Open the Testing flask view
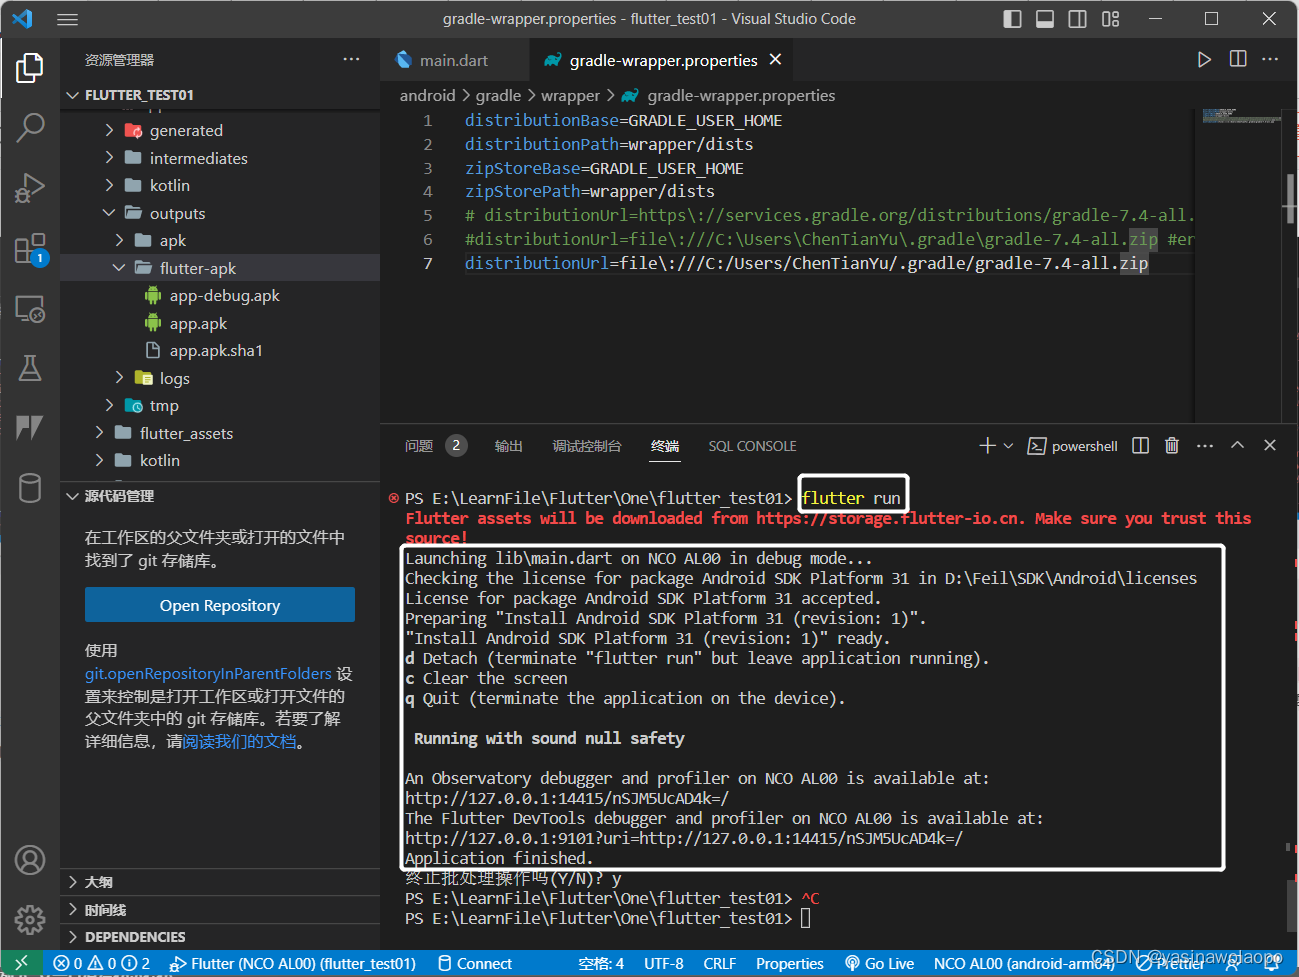Viewport: 1299px width, 977px height. coord(30,368)
